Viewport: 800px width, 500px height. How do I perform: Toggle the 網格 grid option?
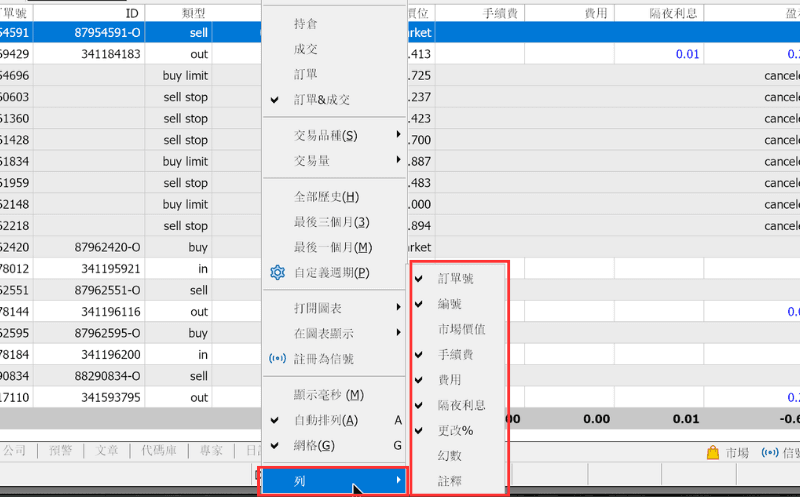pos(333,445)
